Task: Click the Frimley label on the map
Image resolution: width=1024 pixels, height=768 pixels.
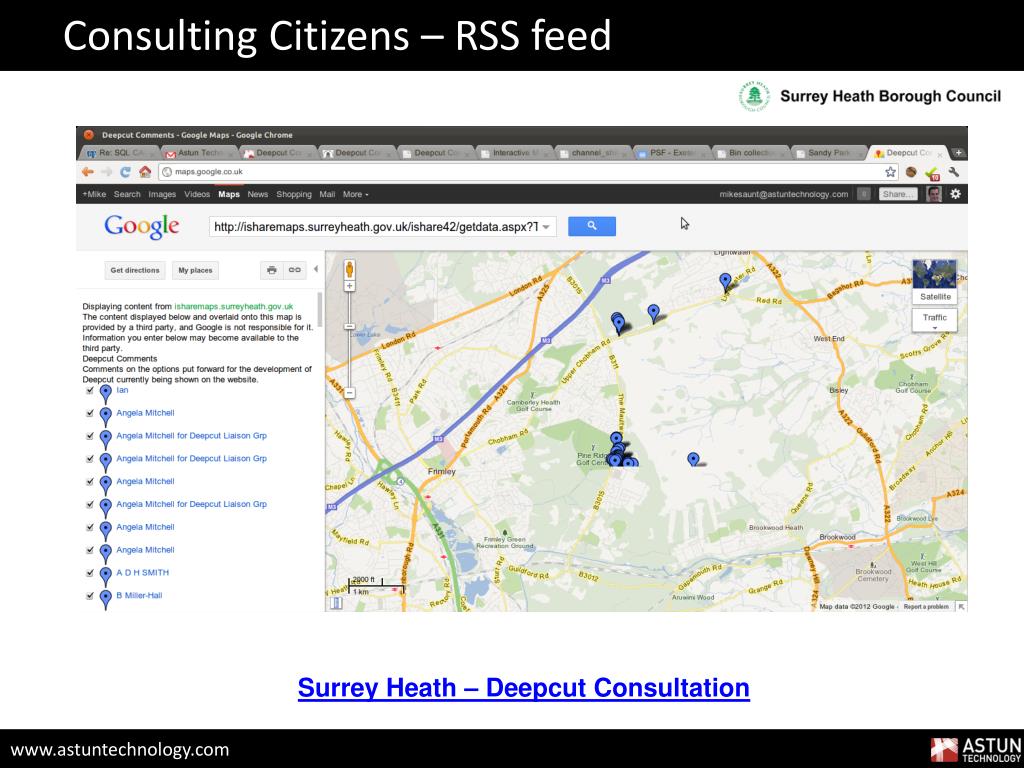Action: 441,472
